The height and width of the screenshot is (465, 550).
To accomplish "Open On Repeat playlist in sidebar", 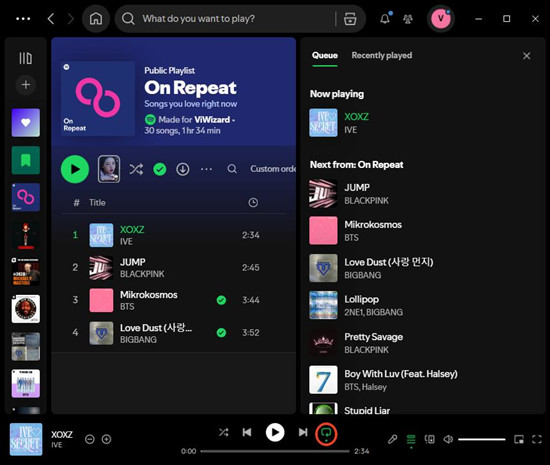I will 26,197.
